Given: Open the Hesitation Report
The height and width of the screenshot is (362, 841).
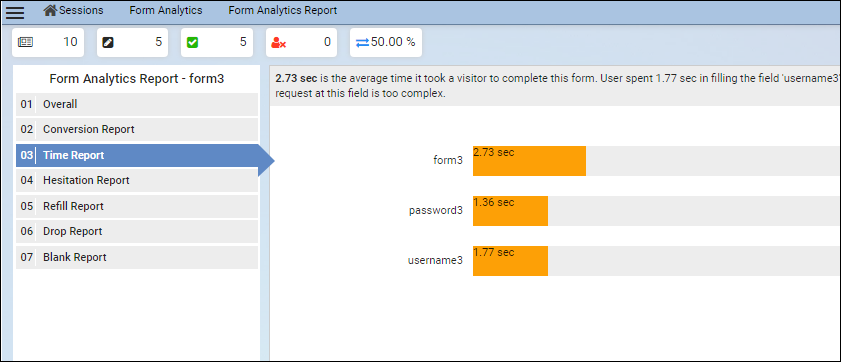Looking at the screenshot, I should (137, 181).
